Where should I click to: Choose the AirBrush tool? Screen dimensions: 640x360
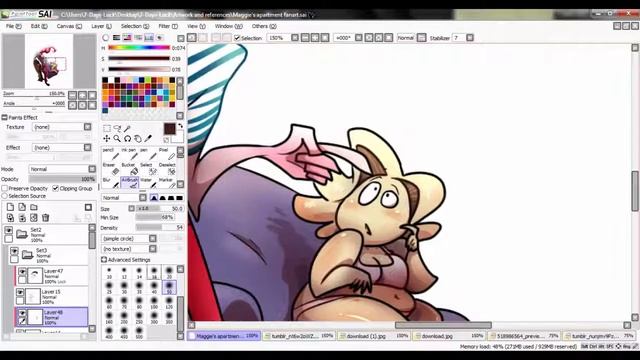129,183
